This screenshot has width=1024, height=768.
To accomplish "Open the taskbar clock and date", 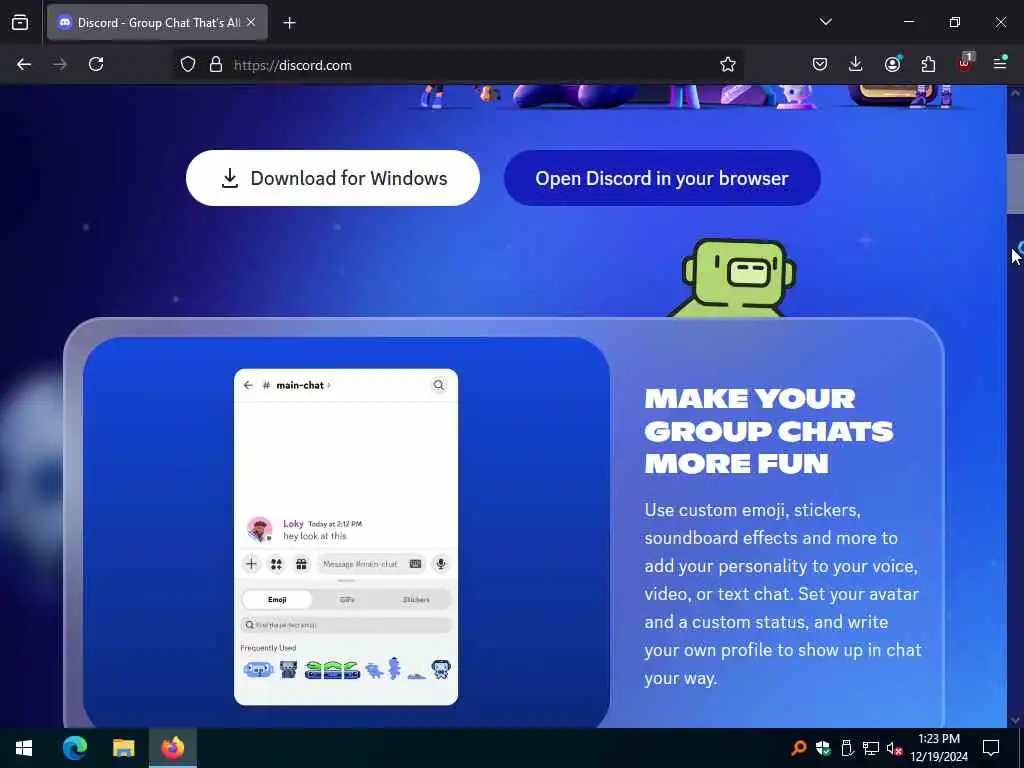I will coord(939,748).
